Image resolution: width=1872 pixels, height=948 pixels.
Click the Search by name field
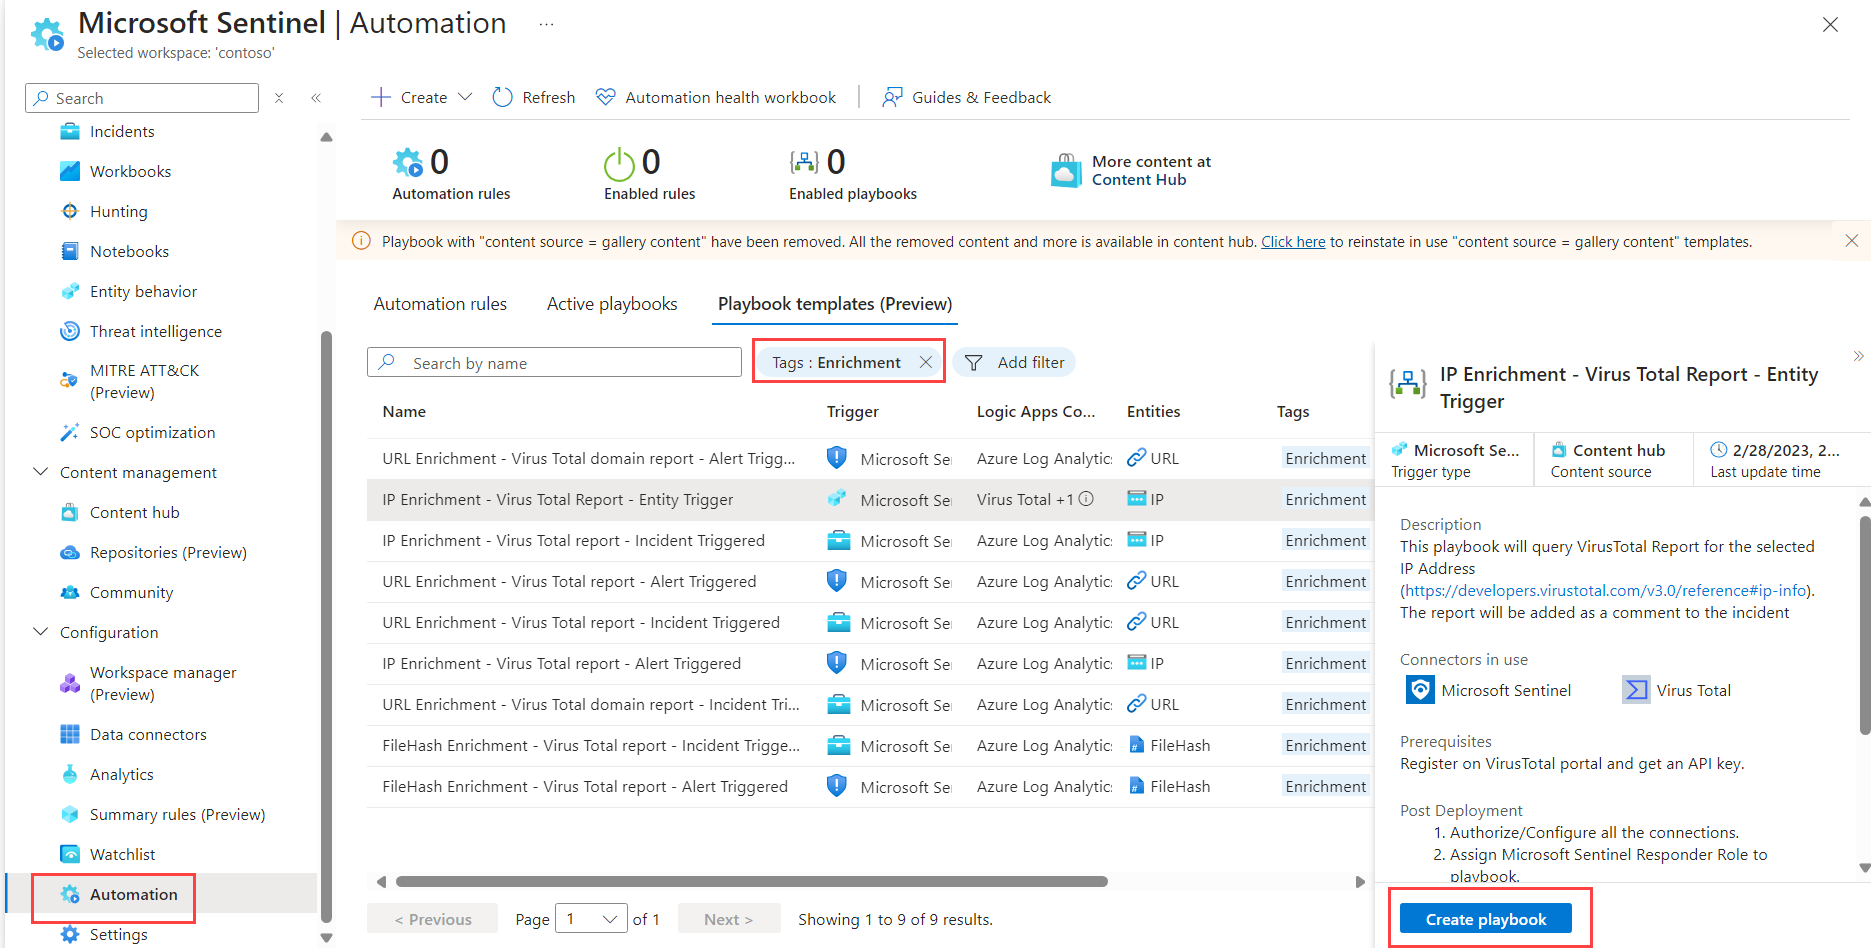[553, 362]
